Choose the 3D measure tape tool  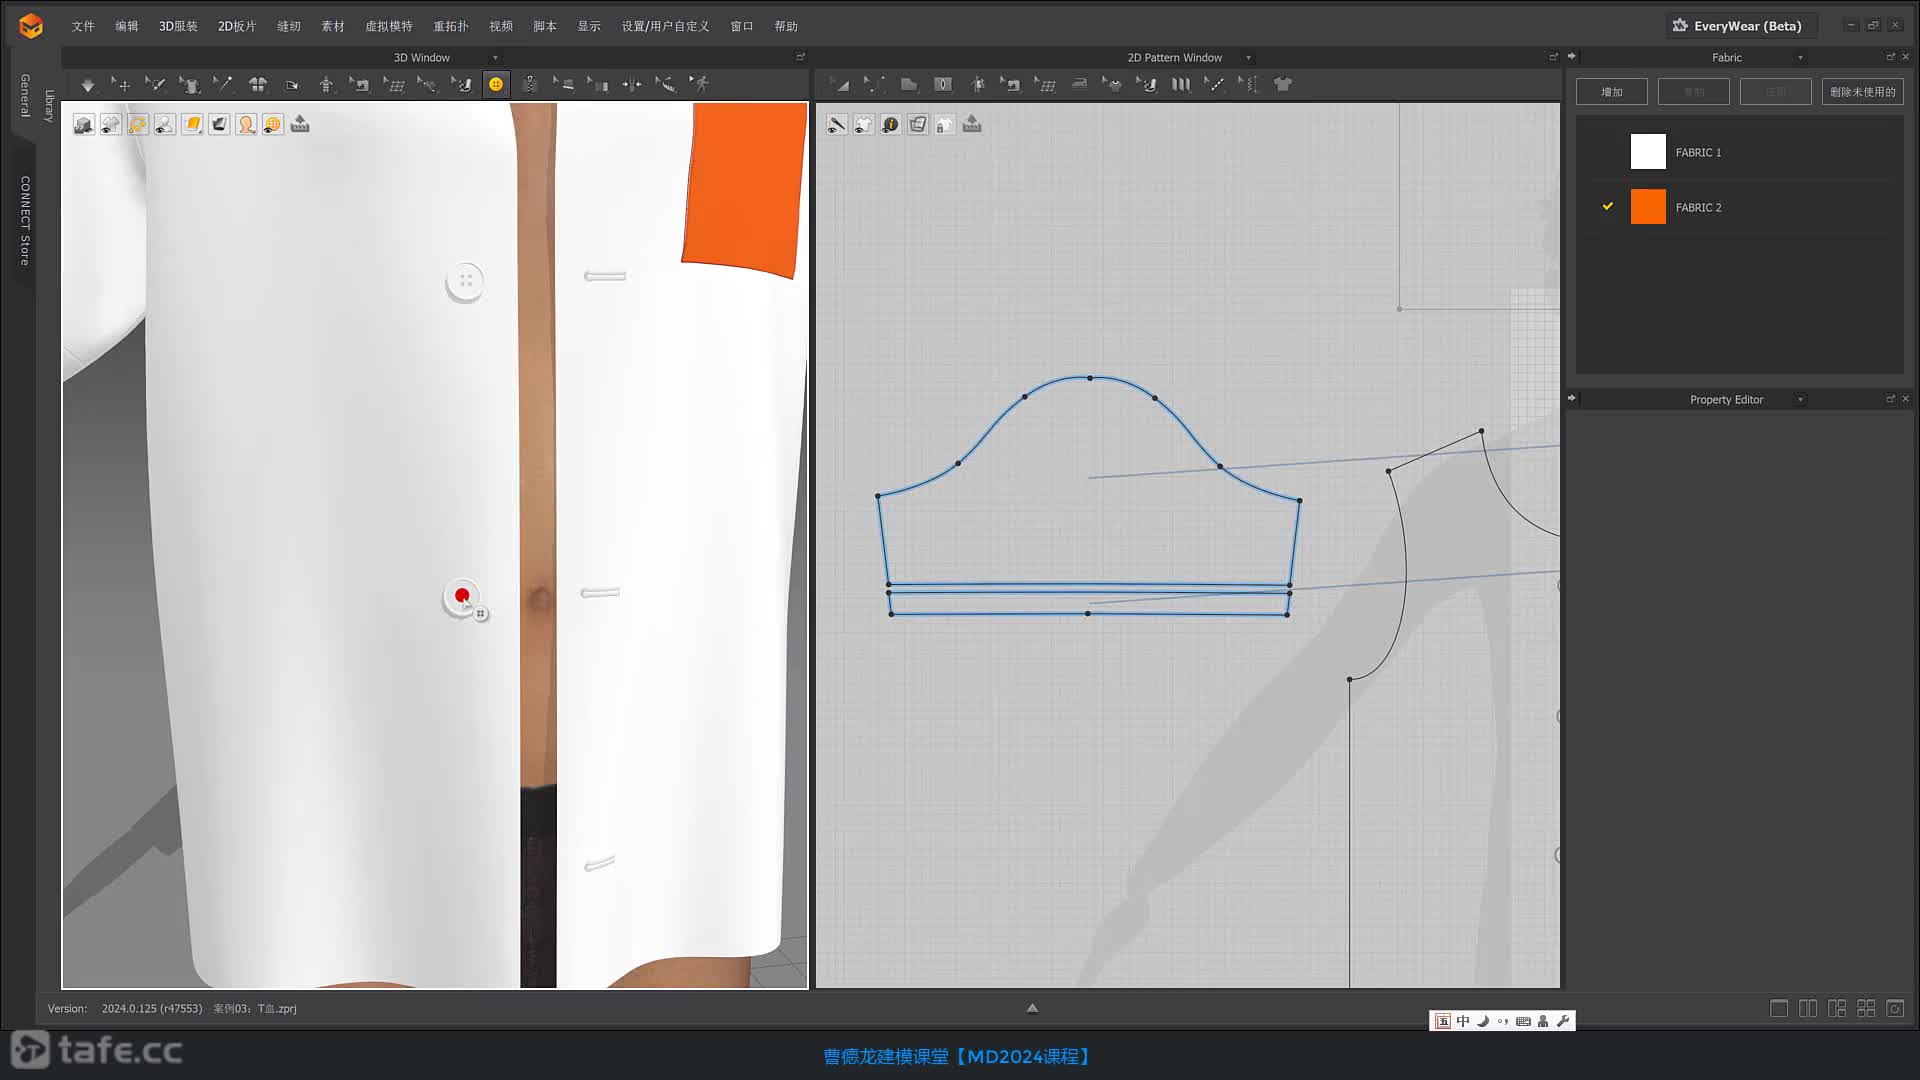point(665,85)
